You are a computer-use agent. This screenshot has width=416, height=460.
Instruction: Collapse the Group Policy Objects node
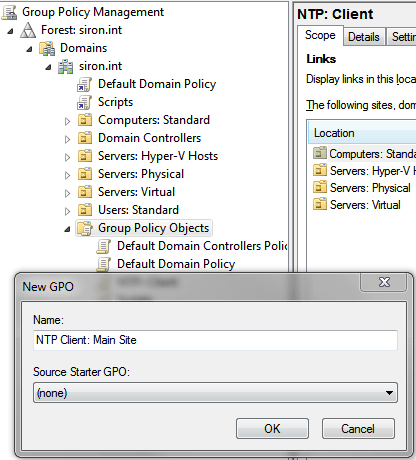click(67, 229)
